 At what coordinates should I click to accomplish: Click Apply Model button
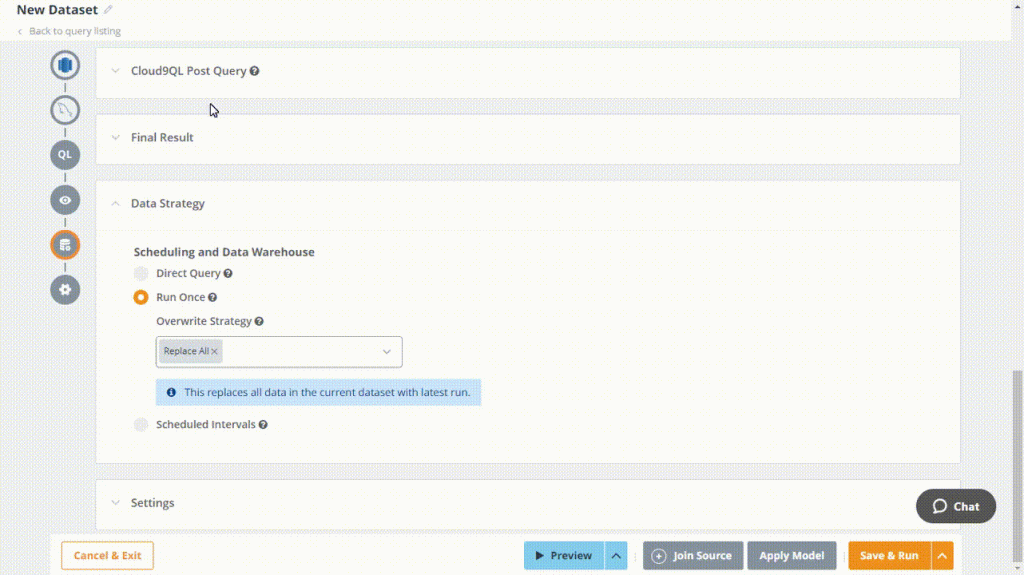[x=792, y=556]
